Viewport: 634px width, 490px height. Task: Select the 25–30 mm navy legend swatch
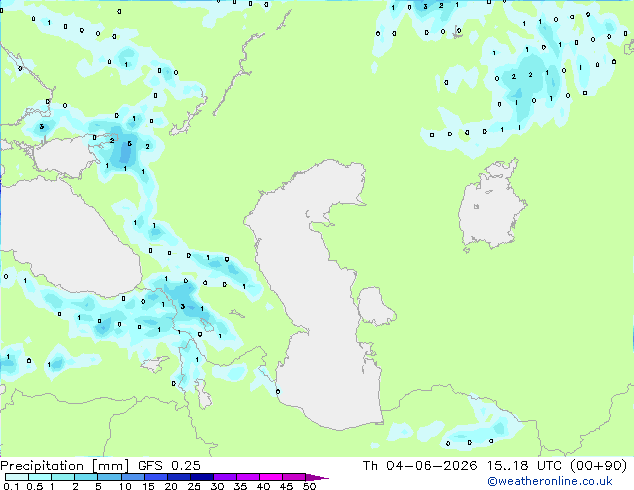pyautogui.click(x=202, y=477)
